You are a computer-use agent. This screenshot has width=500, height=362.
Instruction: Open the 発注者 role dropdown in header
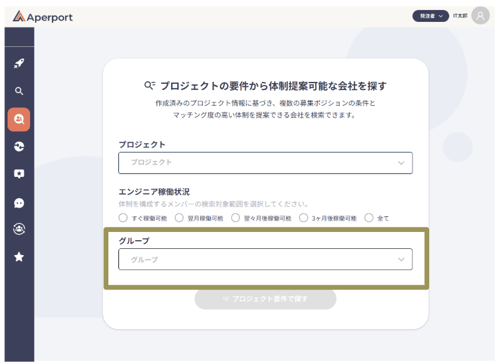pos(431,16)
